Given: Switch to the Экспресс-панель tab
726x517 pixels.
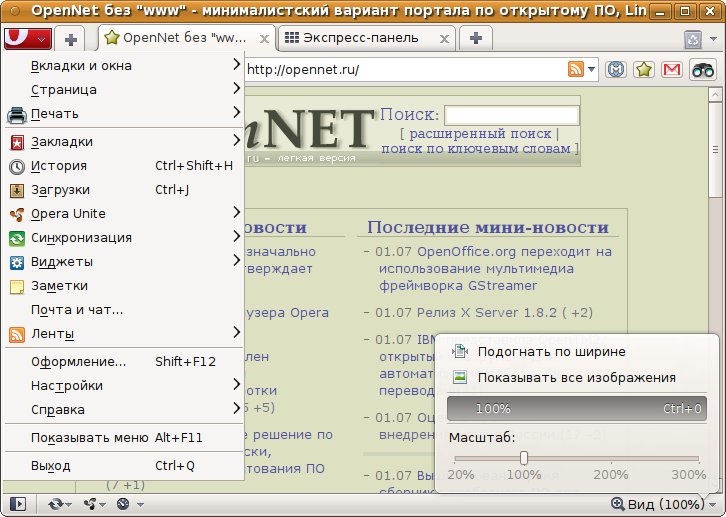Looking at the screenshot, I should point(366,38).
